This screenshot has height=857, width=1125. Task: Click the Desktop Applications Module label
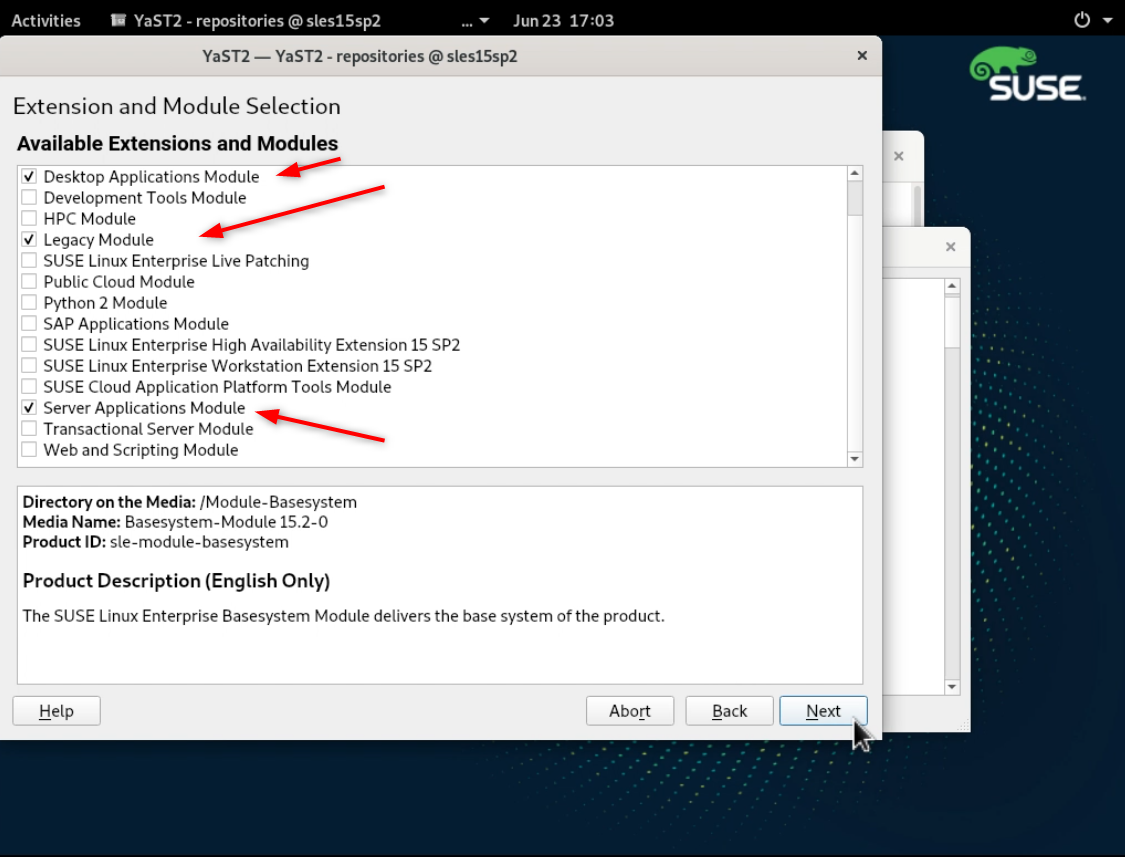151,177
